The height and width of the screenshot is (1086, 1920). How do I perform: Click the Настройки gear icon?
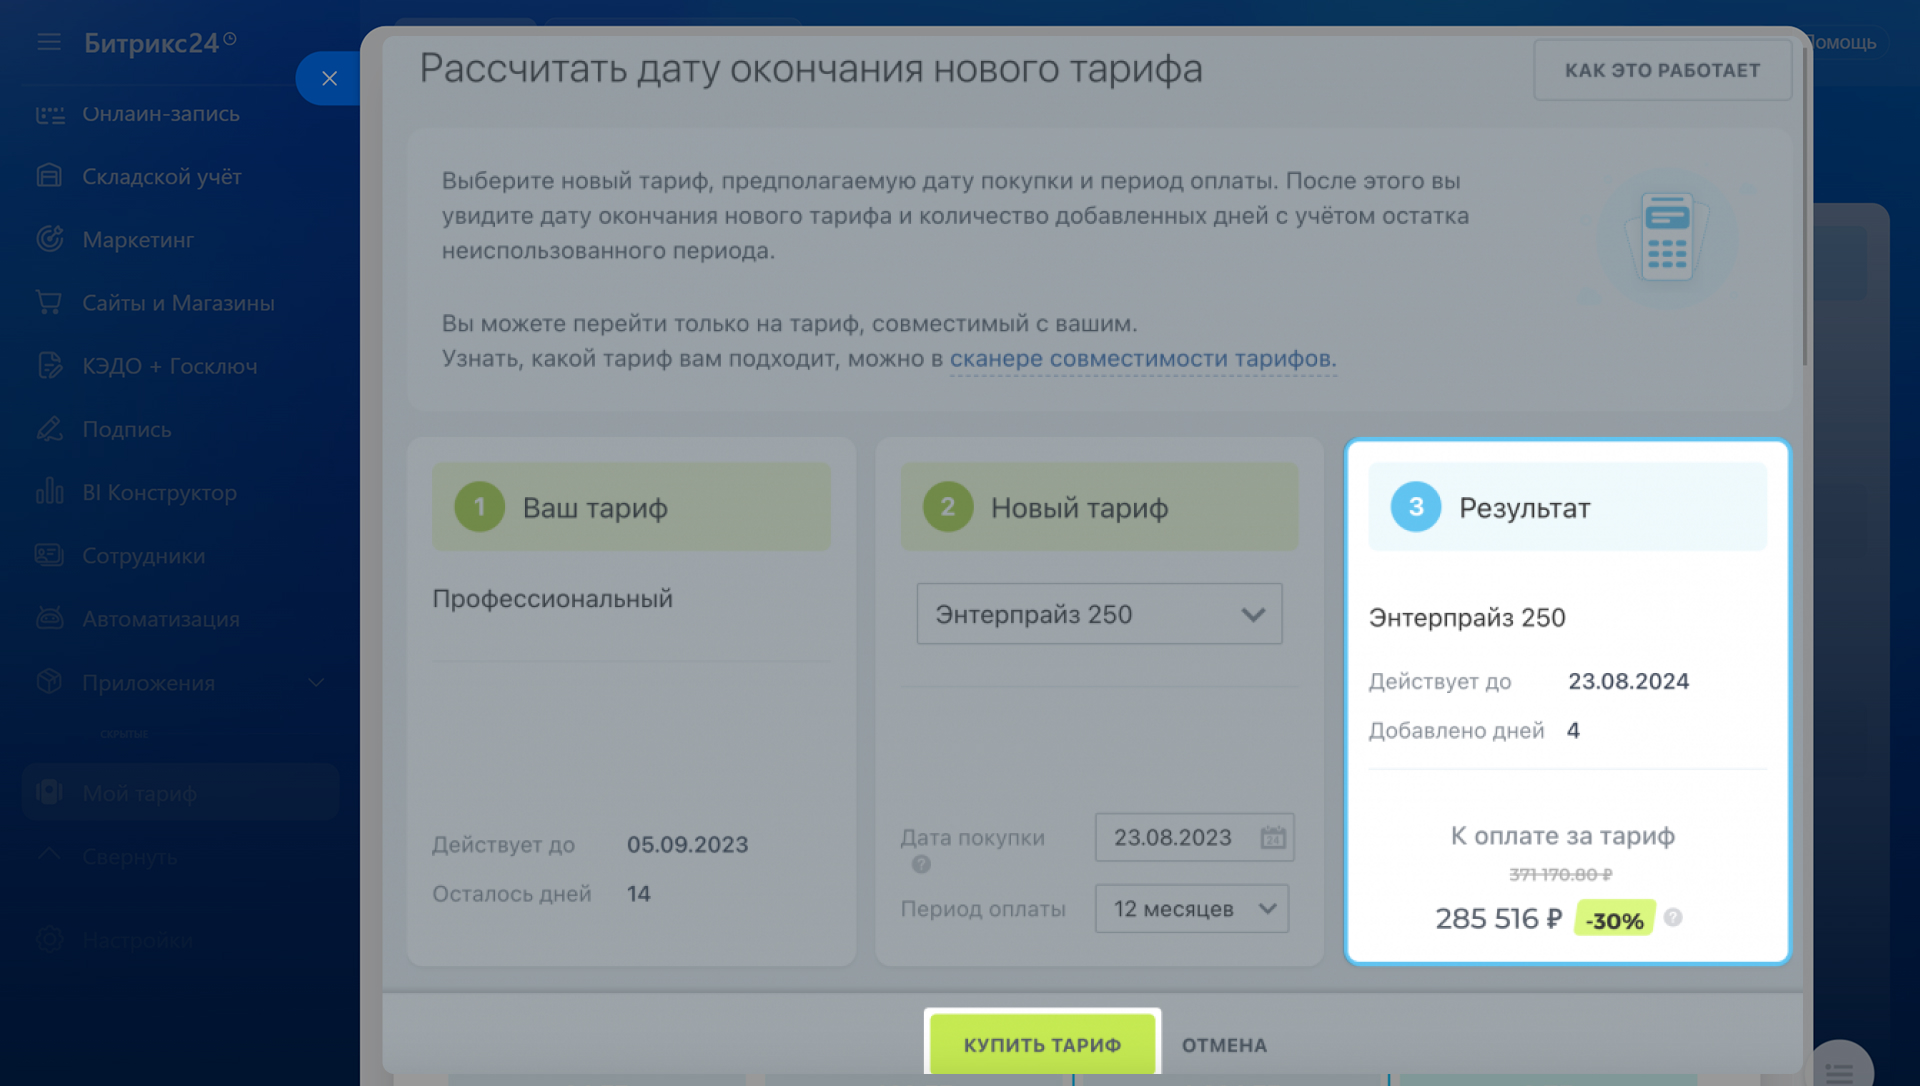pos(49,939)
